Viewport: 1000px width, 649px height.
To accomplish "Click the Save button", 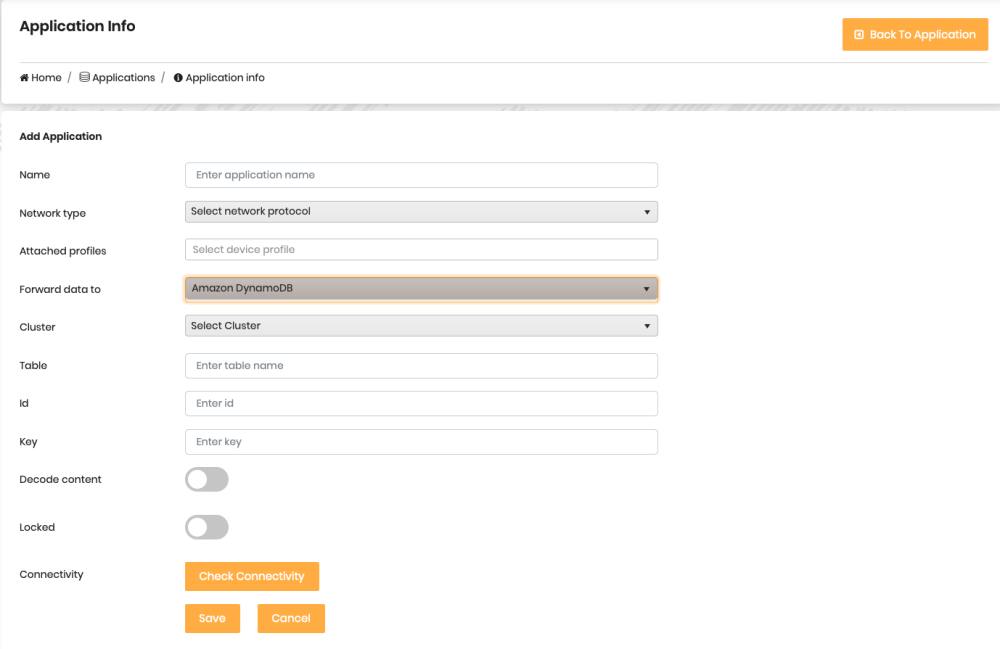I will [x=212, y=618].
